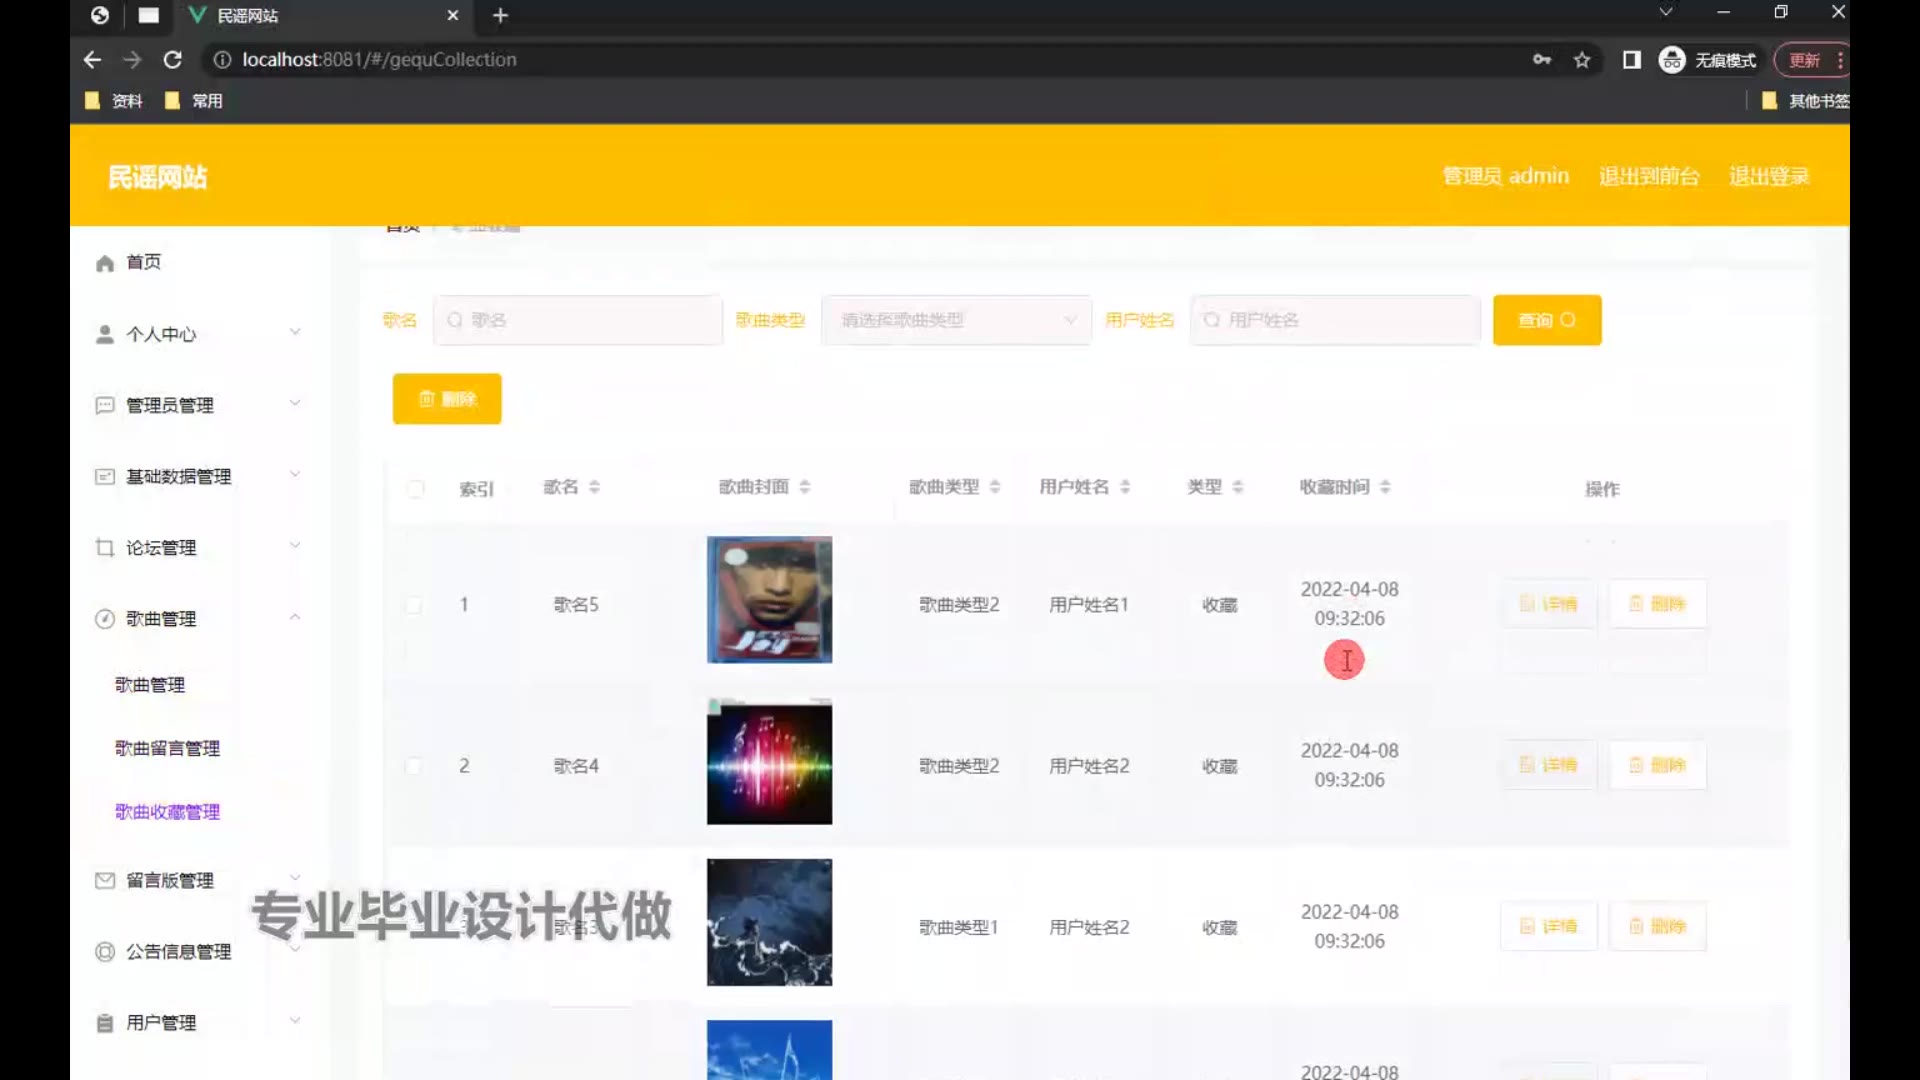Reload the page with browser refresh icon
Viewport: 1920px width, 1080px height.
tap(172, 60)
